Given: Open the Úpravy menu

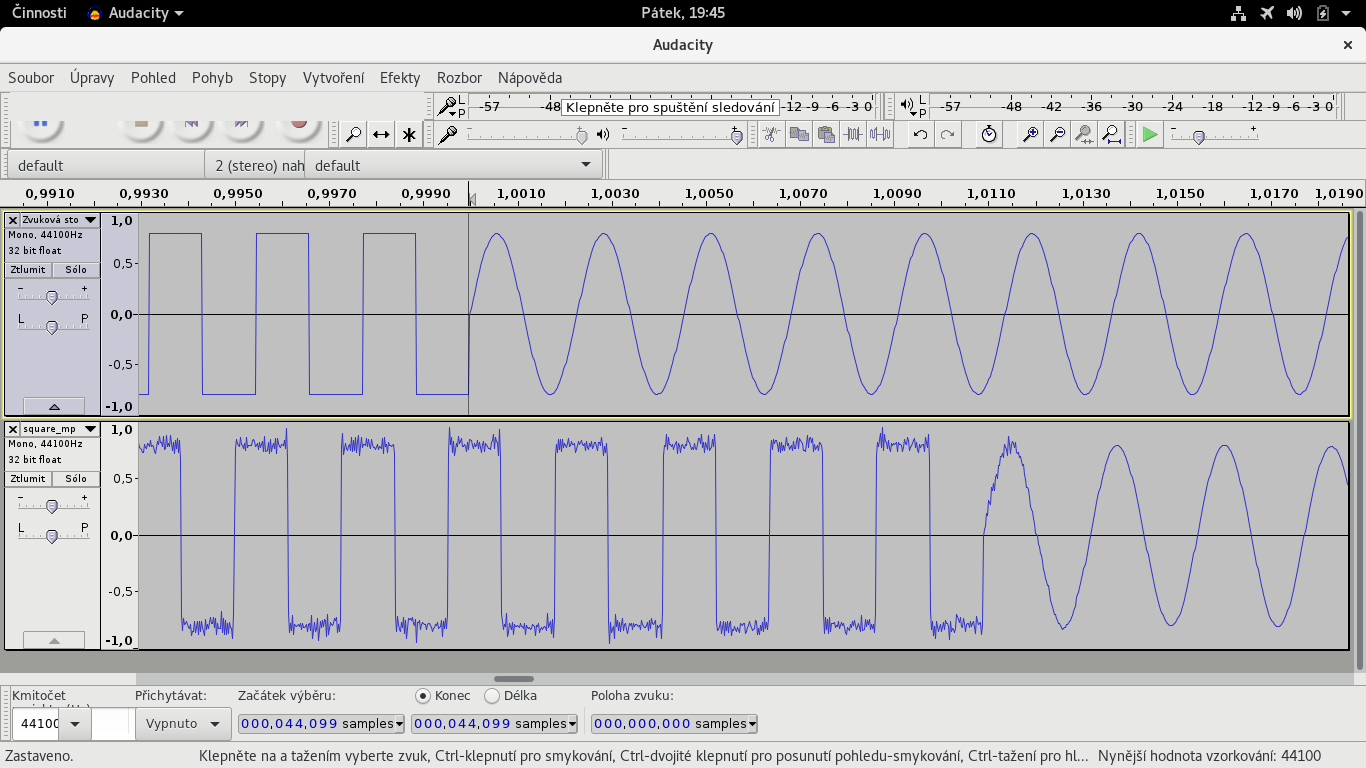Looking at the screenshot, I should pos(92,77).
